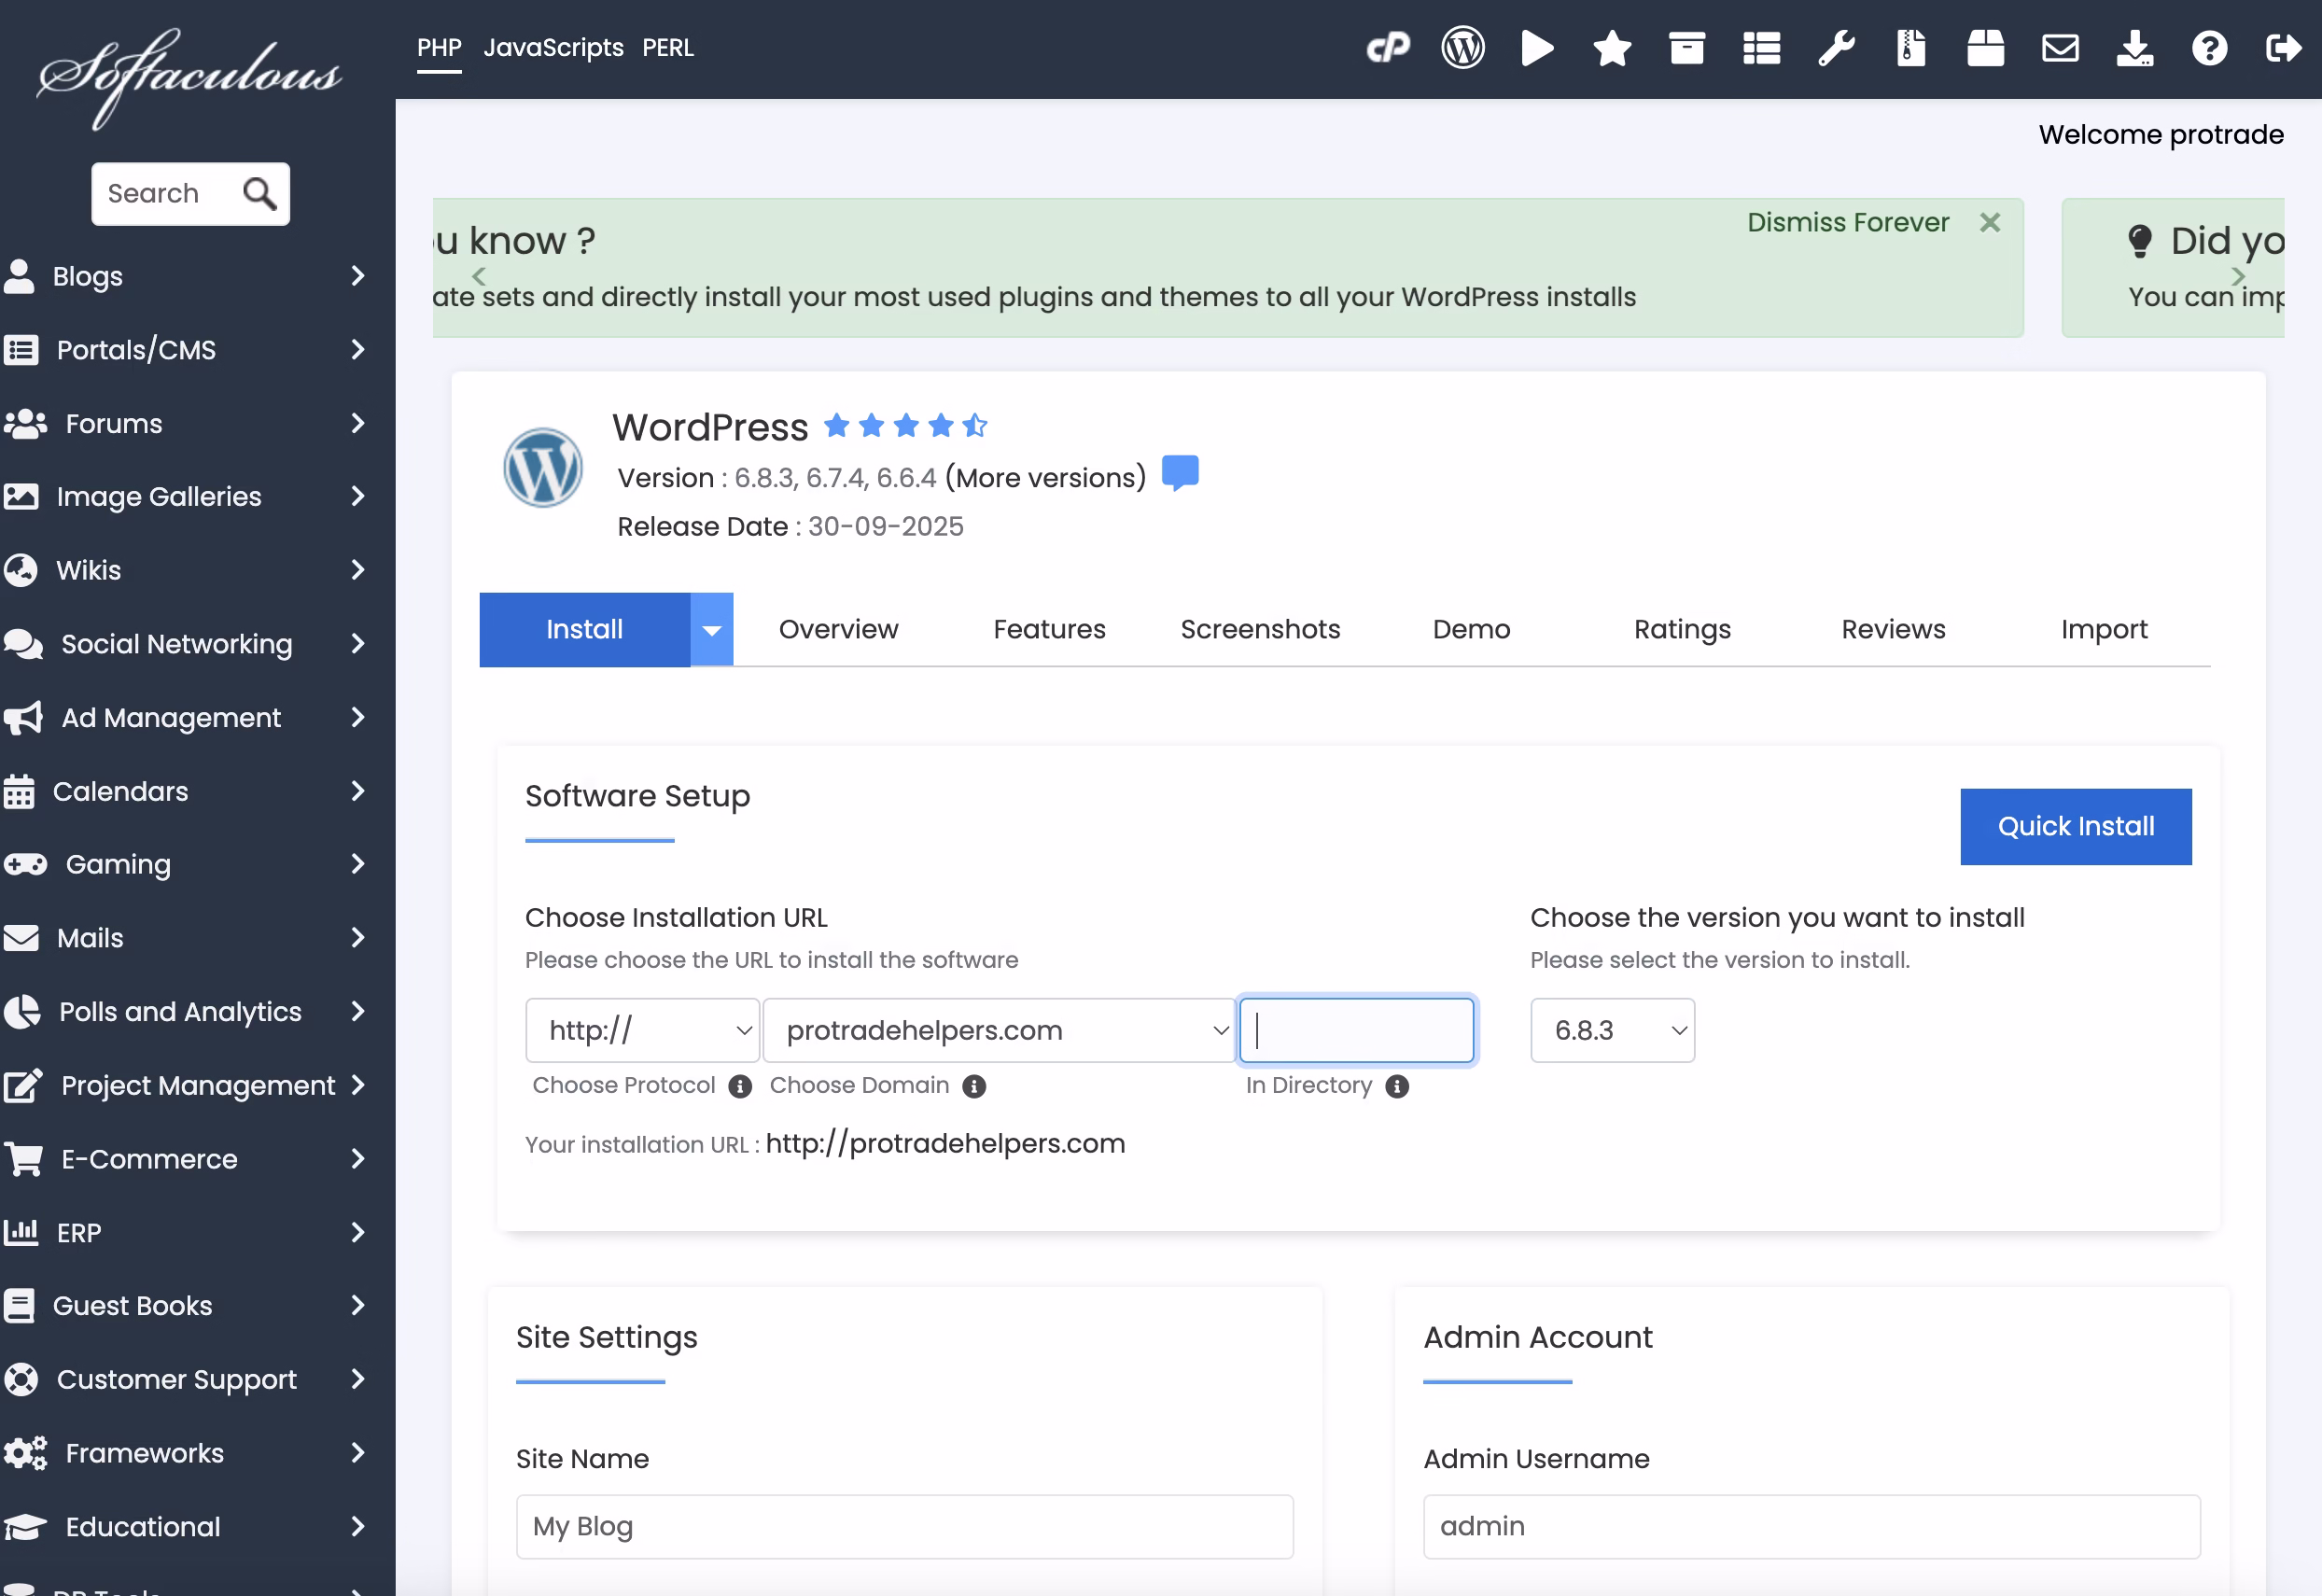Open the star ratings icon in top bar

[x=1612, y=48]
